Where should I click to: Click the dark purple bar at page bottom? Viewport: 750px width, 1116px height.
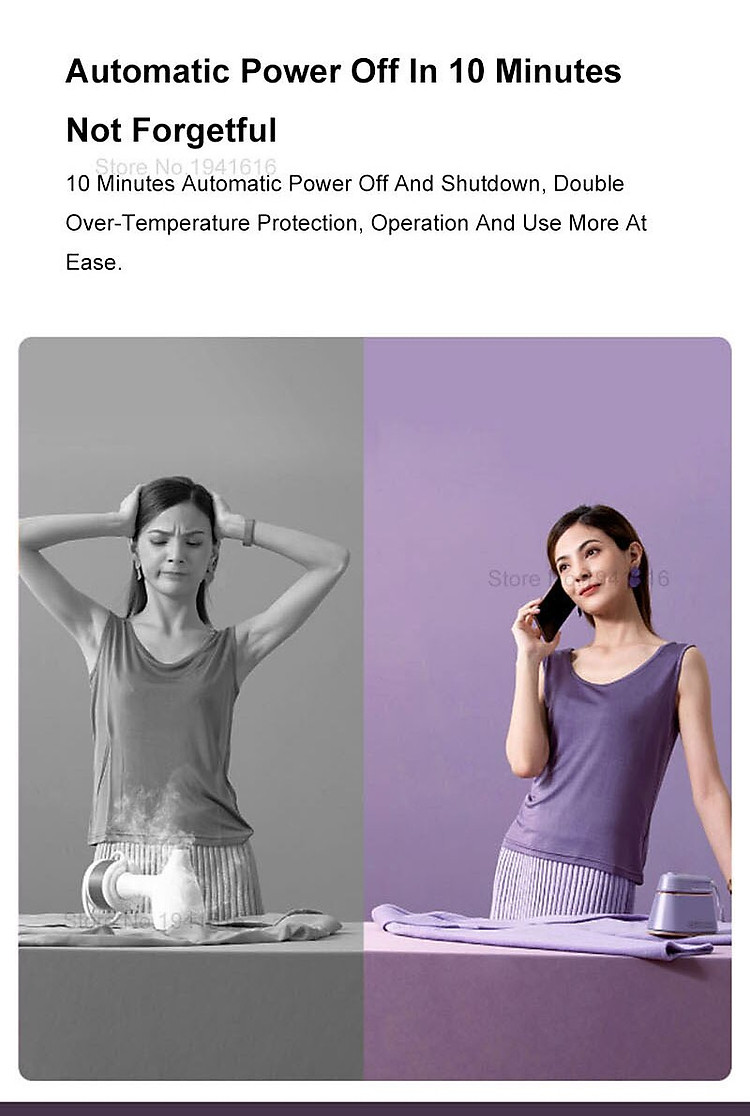[x=375, y=1110]
